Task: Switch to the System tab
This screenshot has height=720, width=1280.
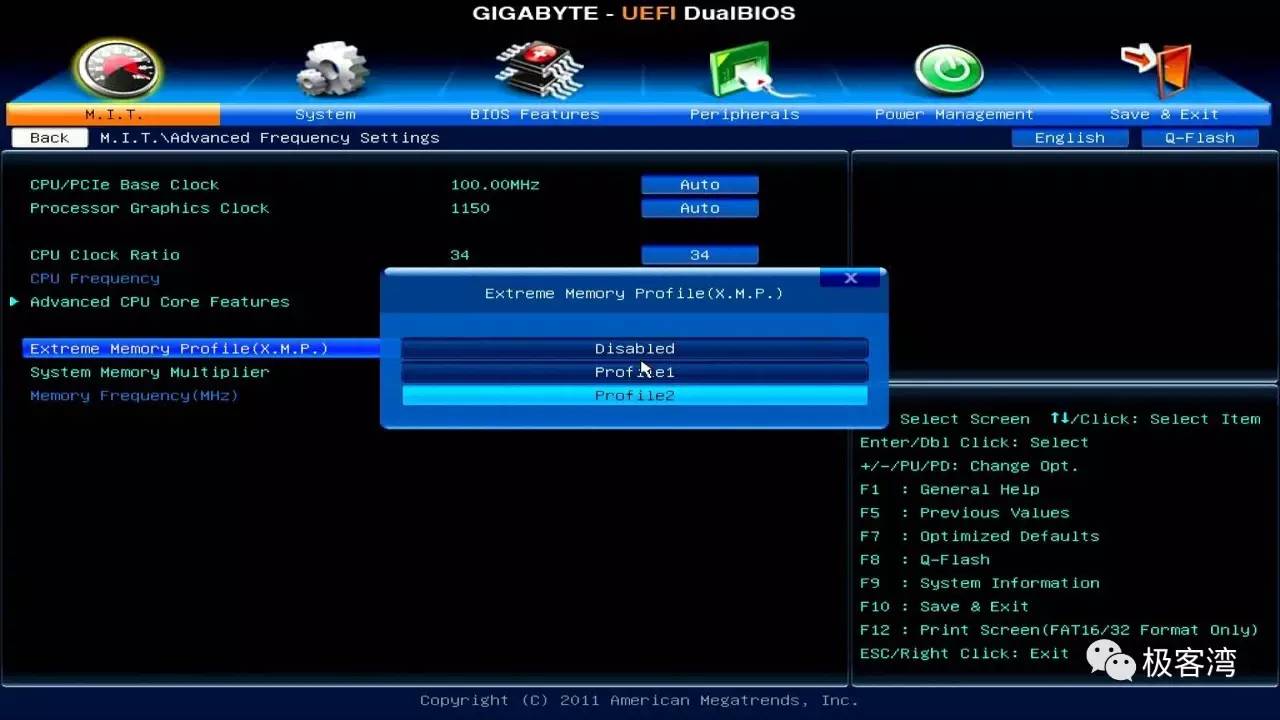Action: (325, 114)
